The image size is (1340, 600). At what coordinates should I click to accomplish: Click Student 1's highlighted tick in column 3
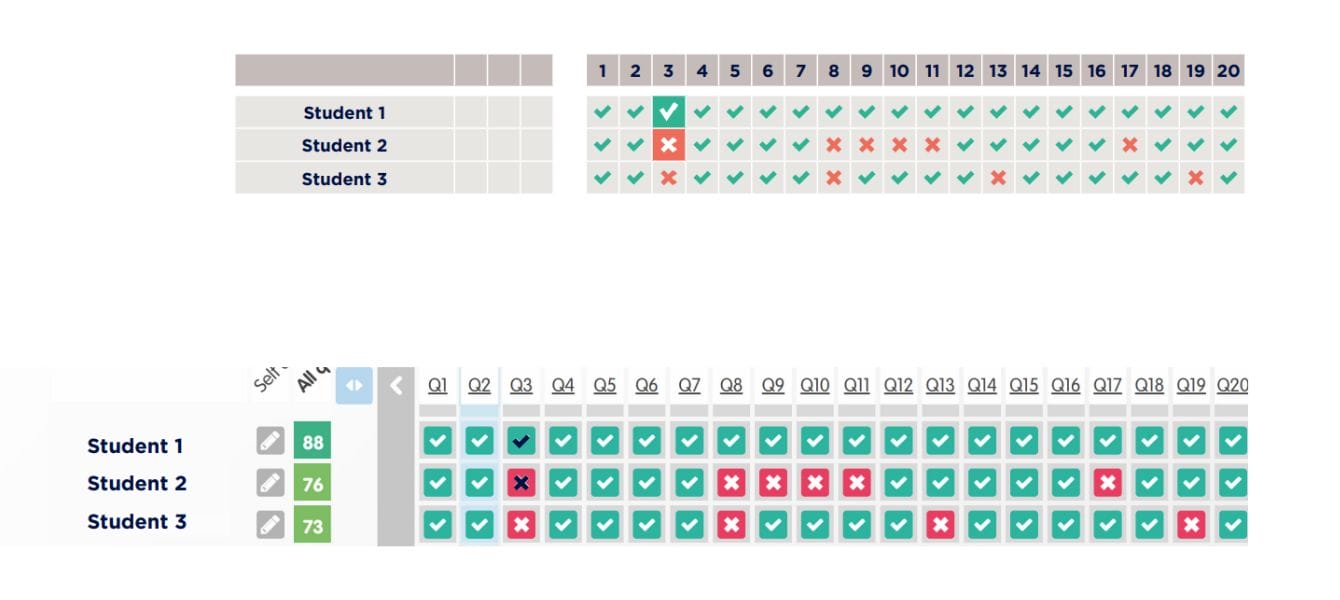(x=669, y=111)
